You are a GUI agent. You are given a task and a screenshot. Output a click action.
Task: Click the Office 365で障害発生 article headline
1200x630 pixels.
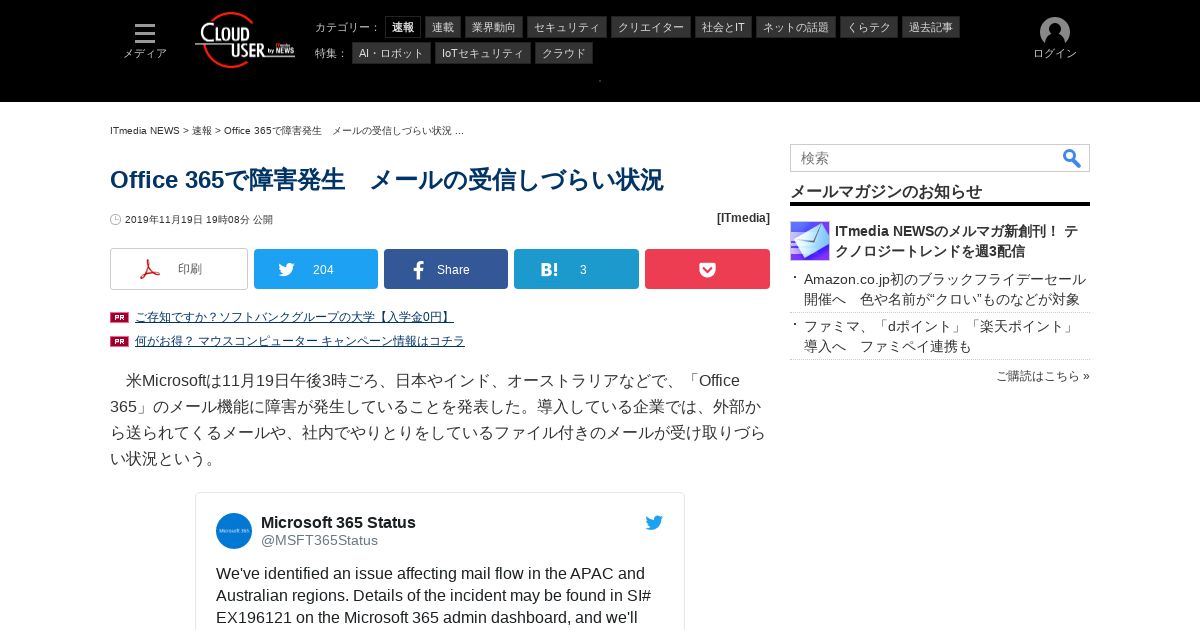point(386,180)
